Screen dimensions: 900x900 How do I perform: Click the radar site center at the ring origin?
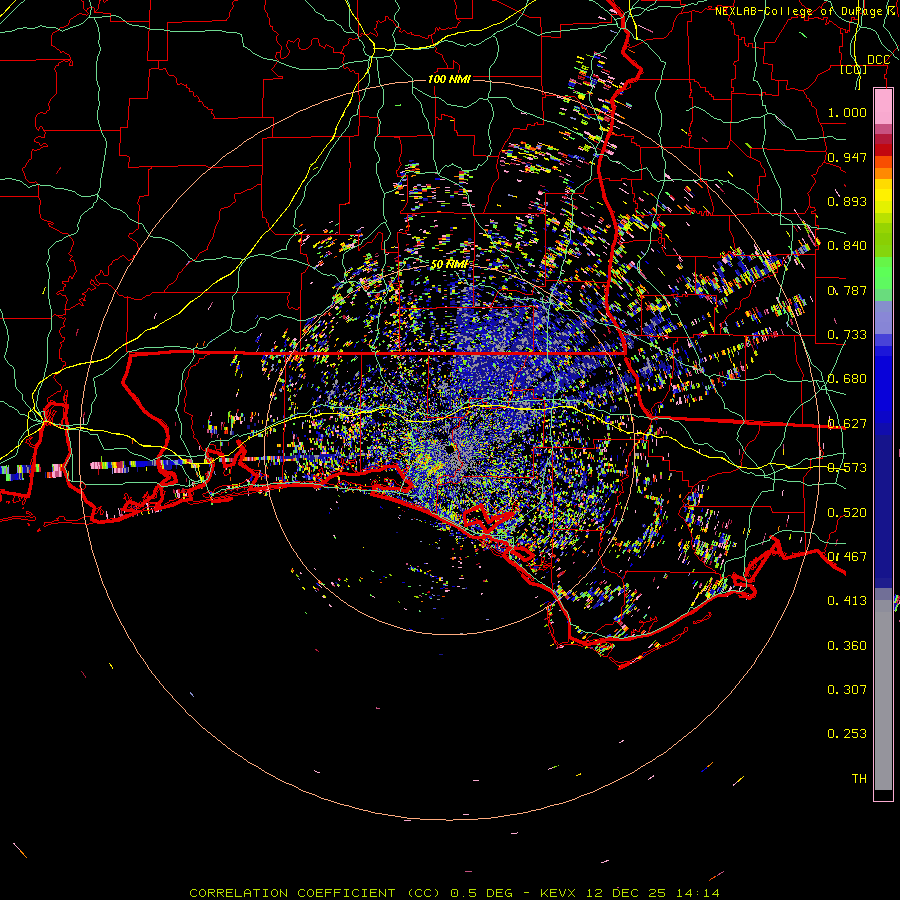coord(449,449)
